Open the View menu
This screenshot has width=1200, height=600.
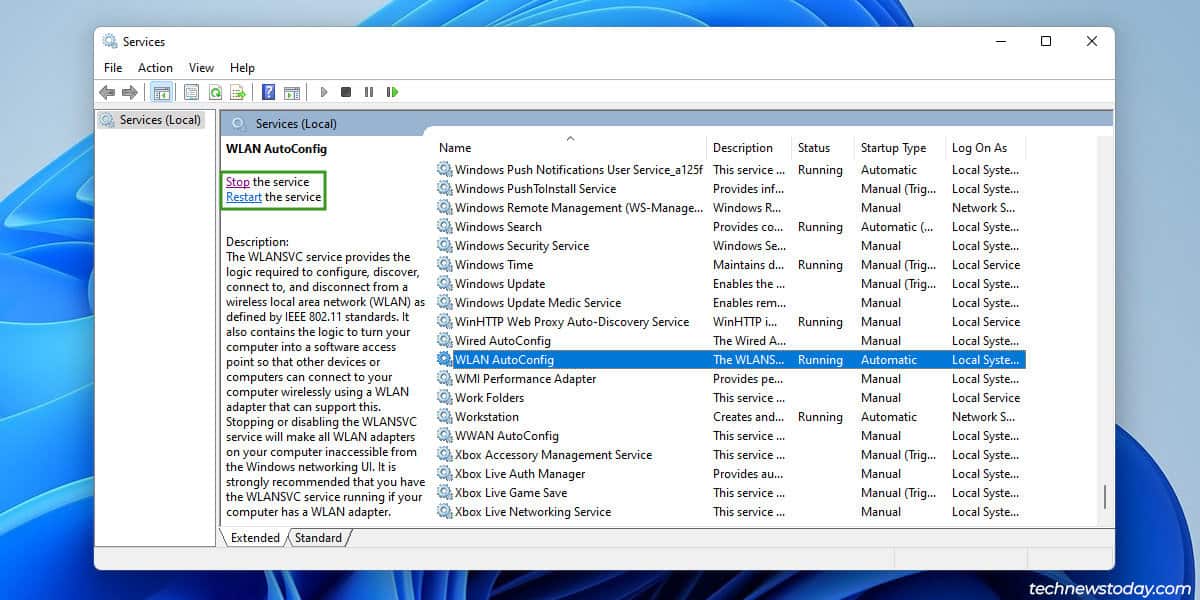click(201, 68)
